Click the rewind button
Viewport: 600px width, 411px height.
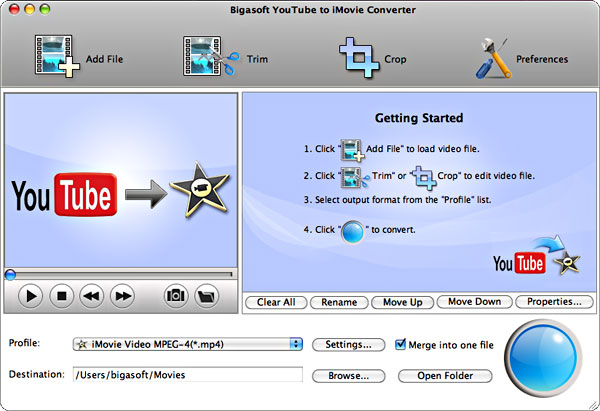click(91, 296)
